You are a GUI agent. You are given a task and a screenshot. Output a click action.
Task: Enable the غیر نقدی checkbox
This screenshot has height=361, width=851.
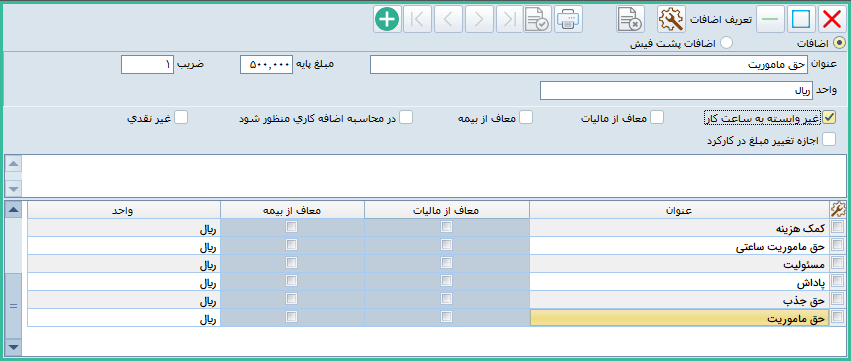tap(181, 117)
